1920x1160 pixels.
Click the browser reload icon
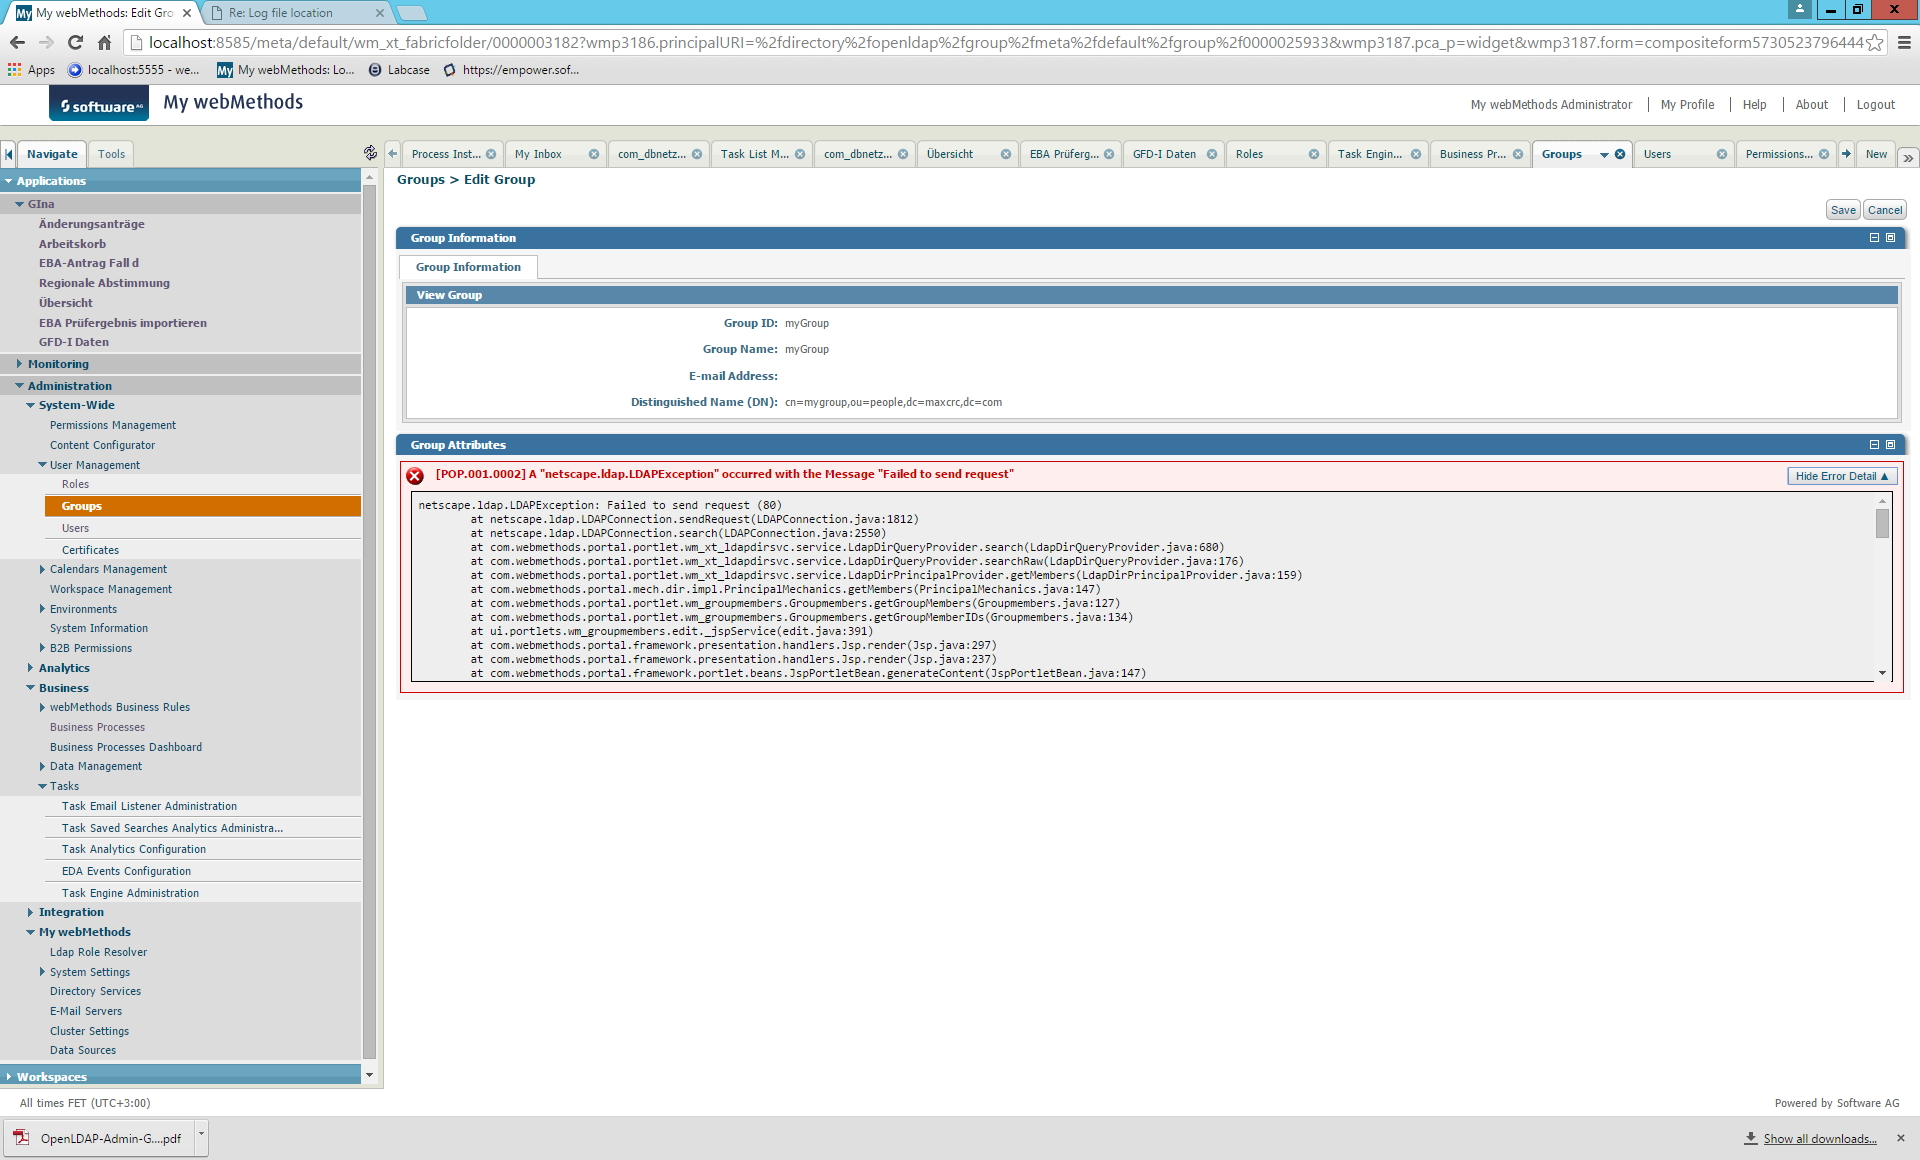(x=75, y=42)
